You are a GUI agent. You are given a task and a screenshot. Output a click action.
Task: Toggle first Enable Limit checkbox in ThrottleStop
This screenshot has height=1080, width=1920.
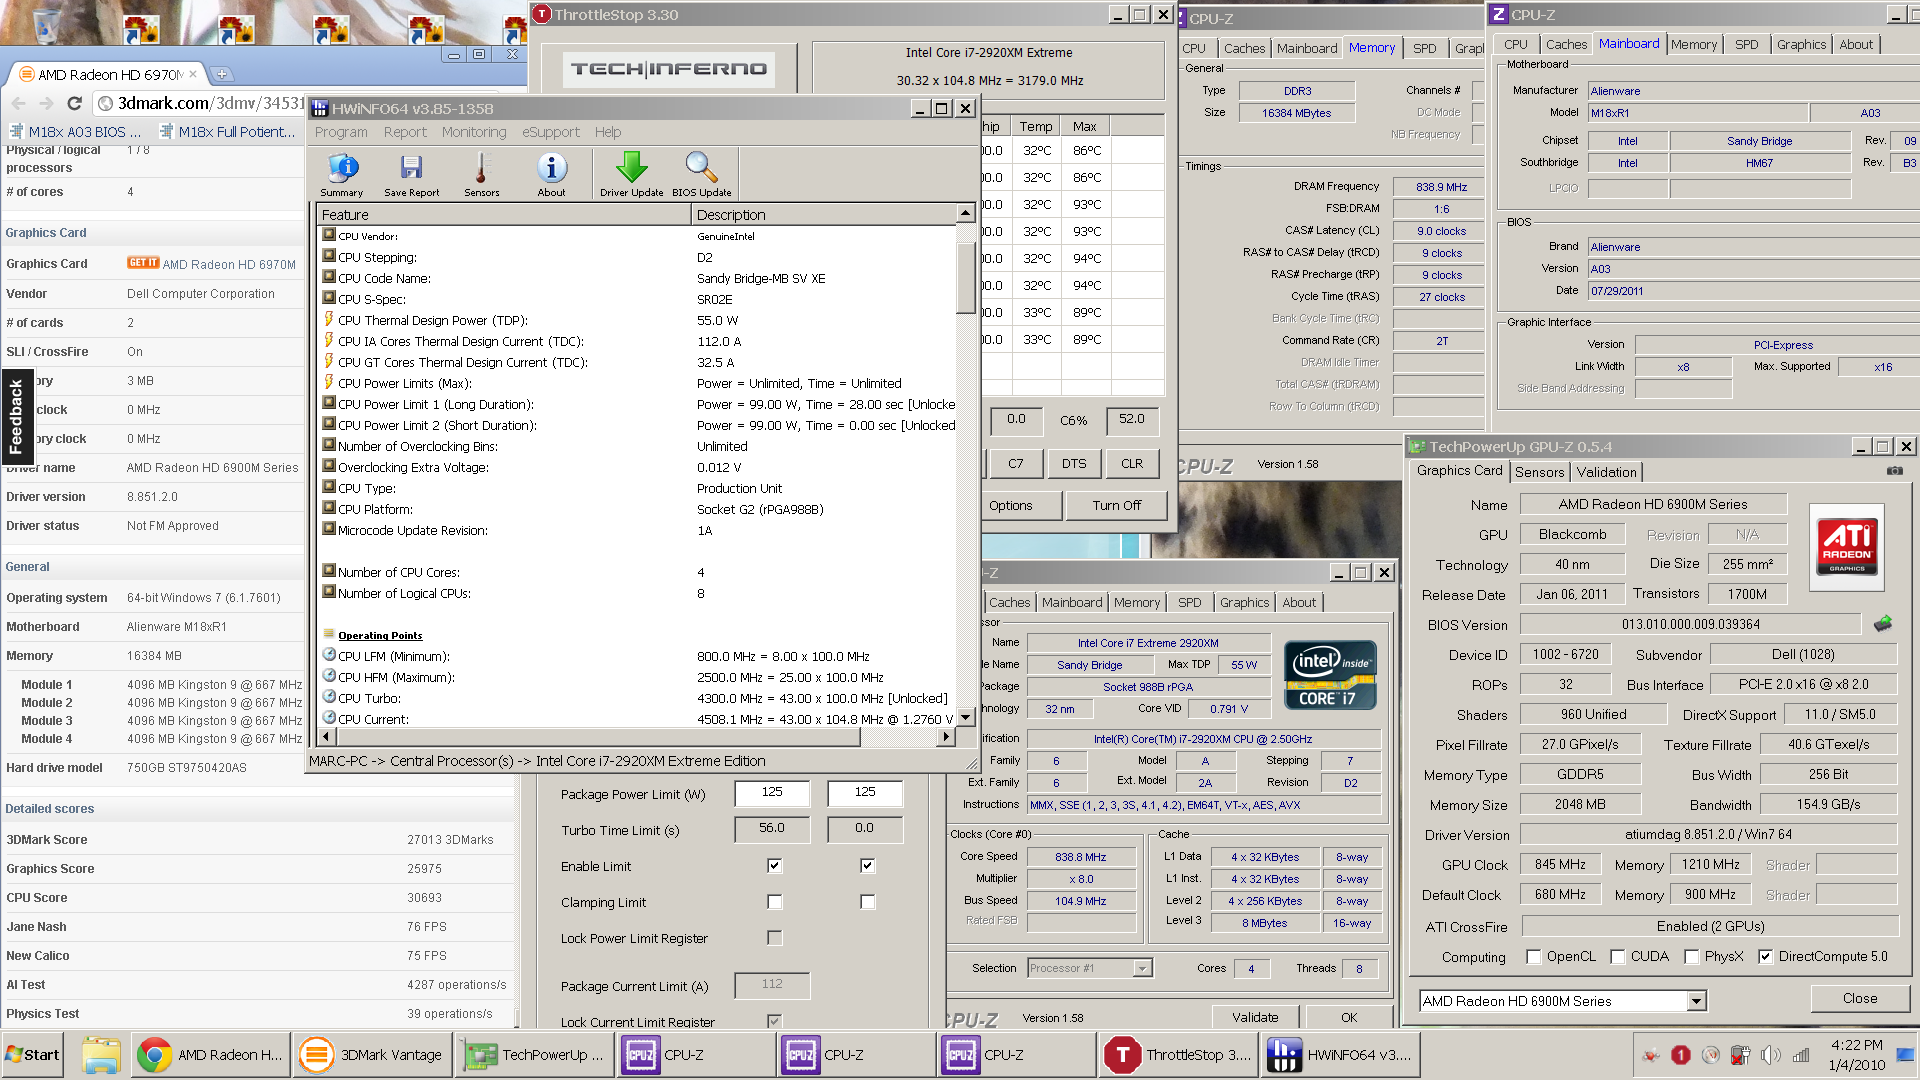[774, 866]
